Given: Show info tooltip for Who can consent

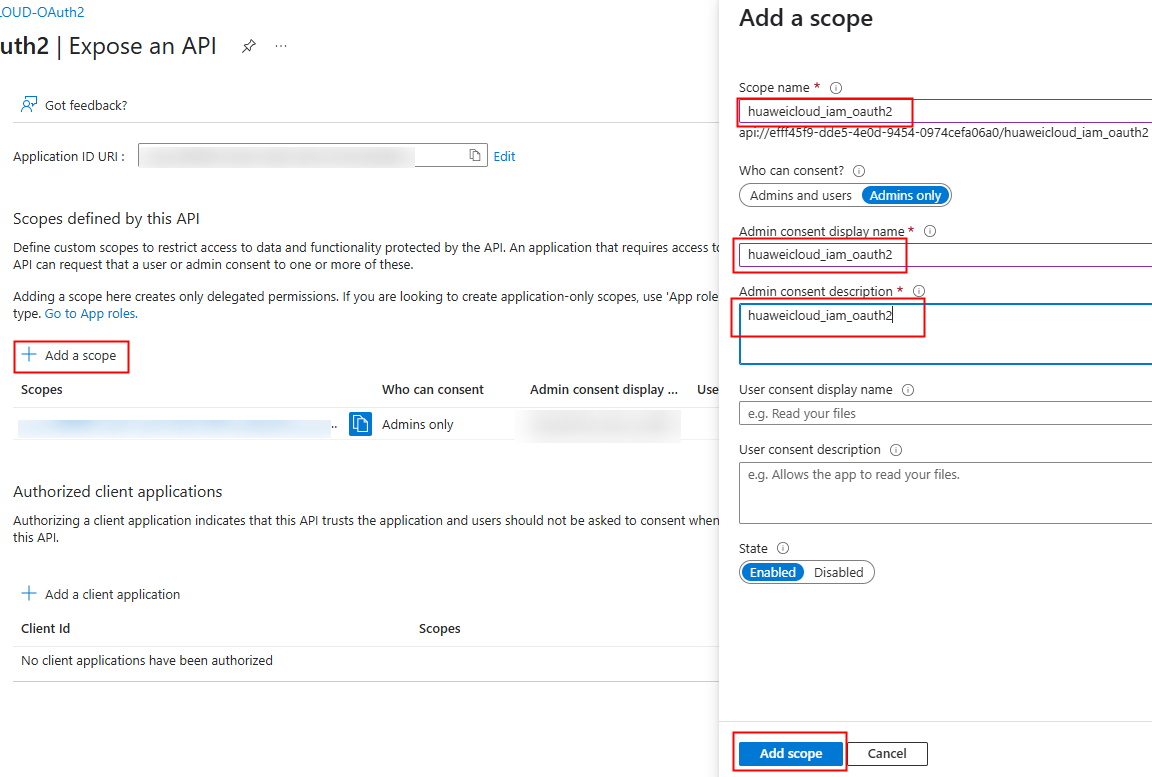Looking at the screenshot, I should pyautogui.click(x=859, y=171).
